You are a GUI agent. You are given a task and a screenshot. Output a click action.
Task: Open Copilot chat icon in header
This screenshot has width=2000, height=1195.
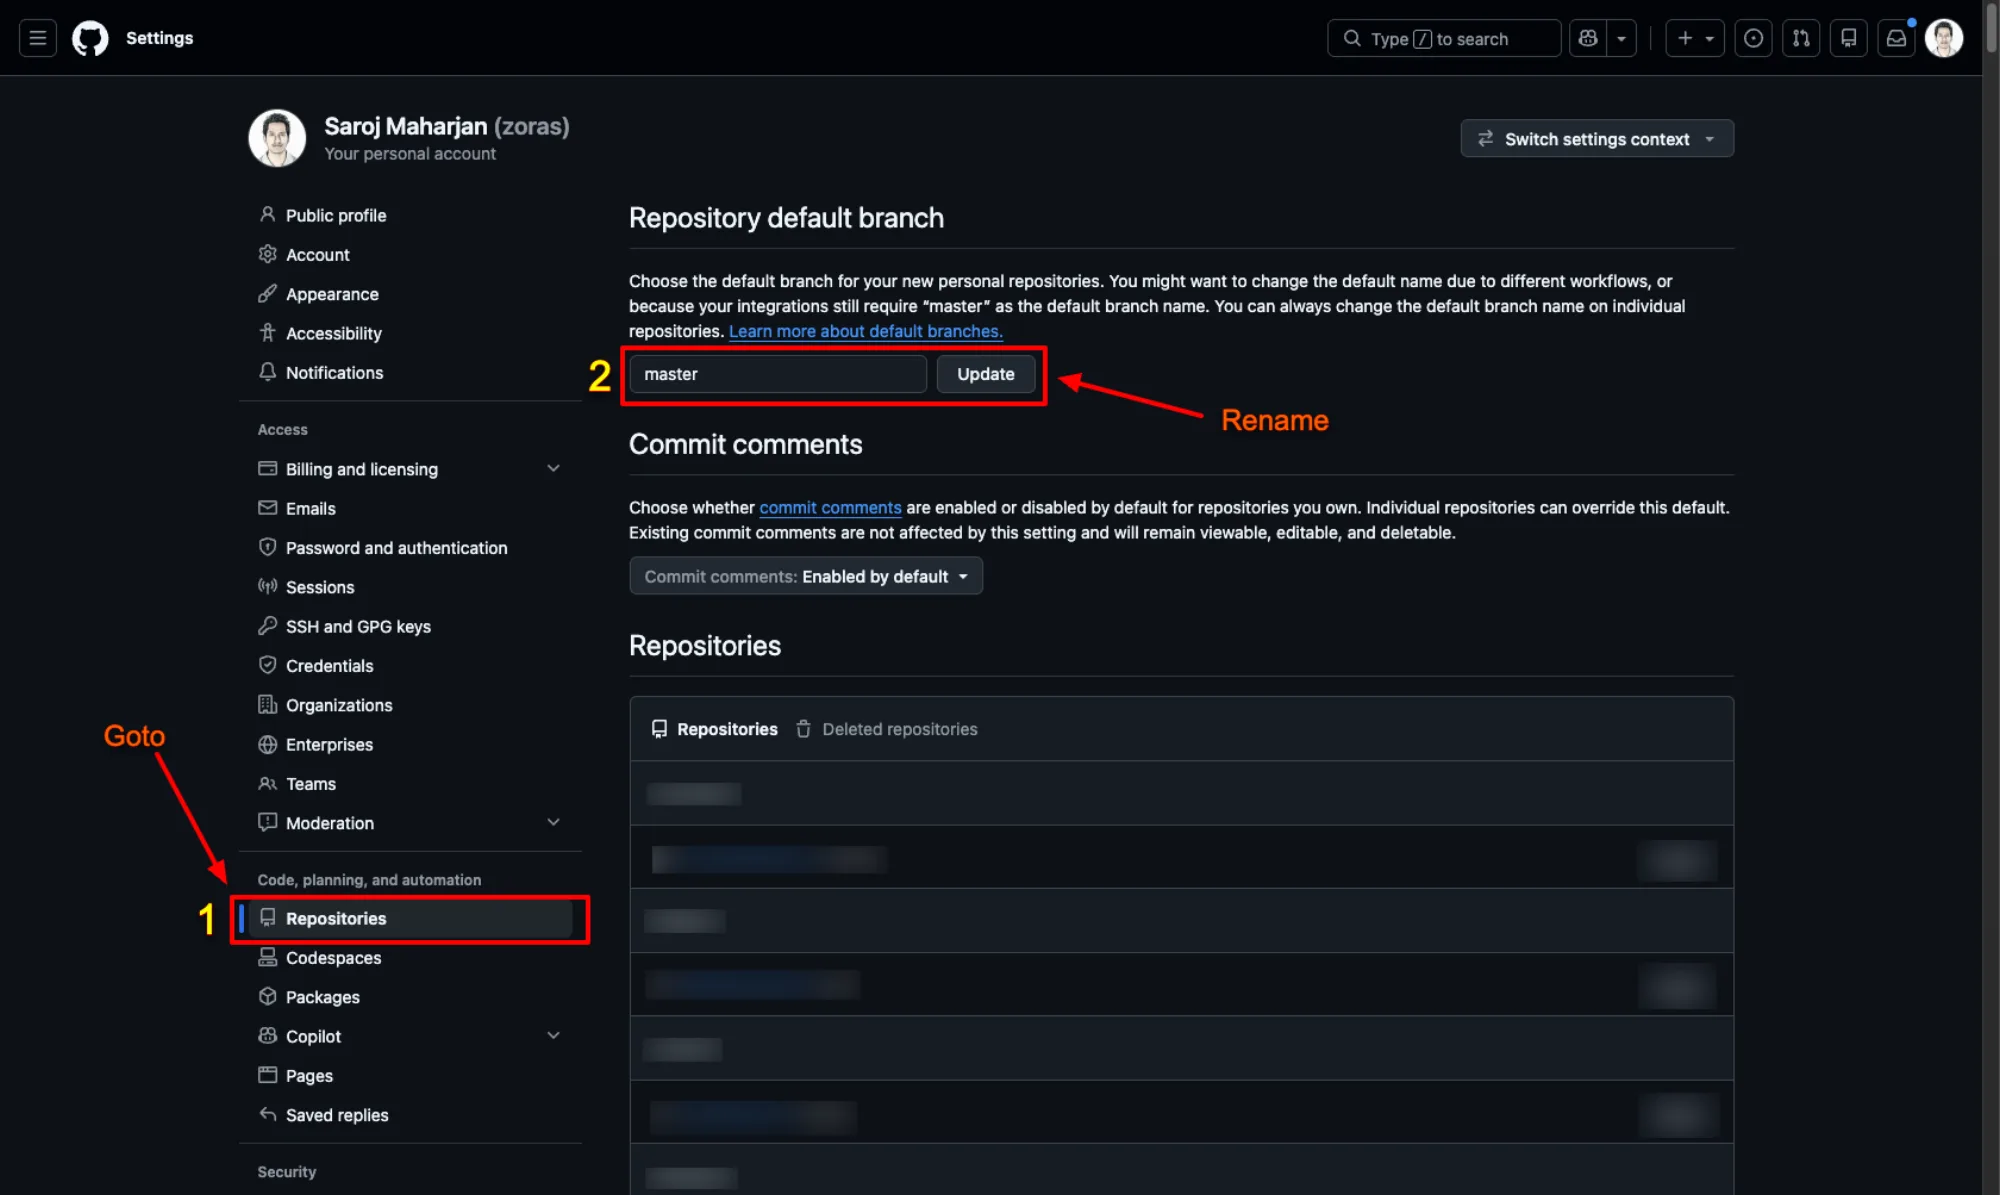[1588, 38]
